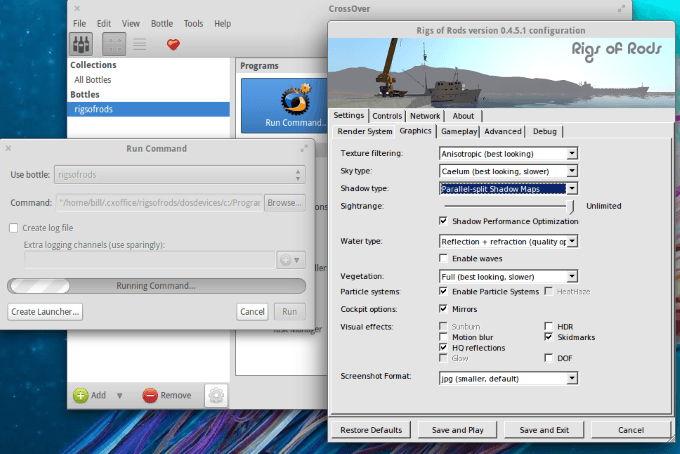This screenshot has width=680, height=454.
Task: Open the gear settings button below bottle list
Action: [x=215, y=395]
